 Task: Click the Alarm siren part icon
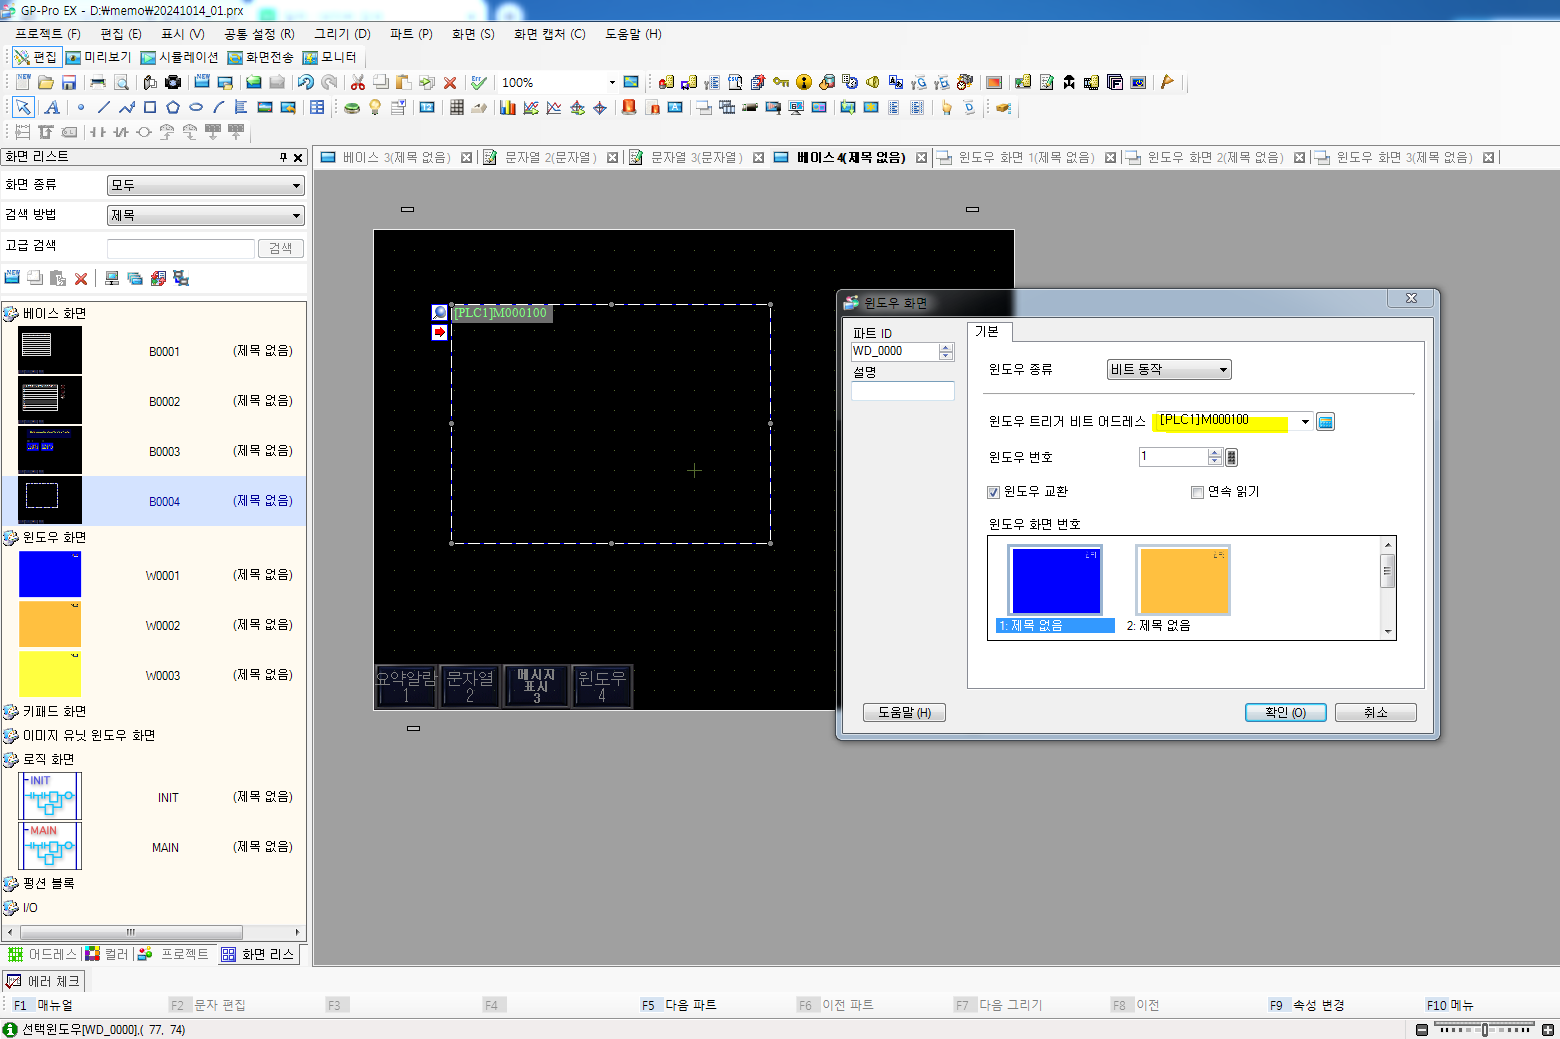629,107
